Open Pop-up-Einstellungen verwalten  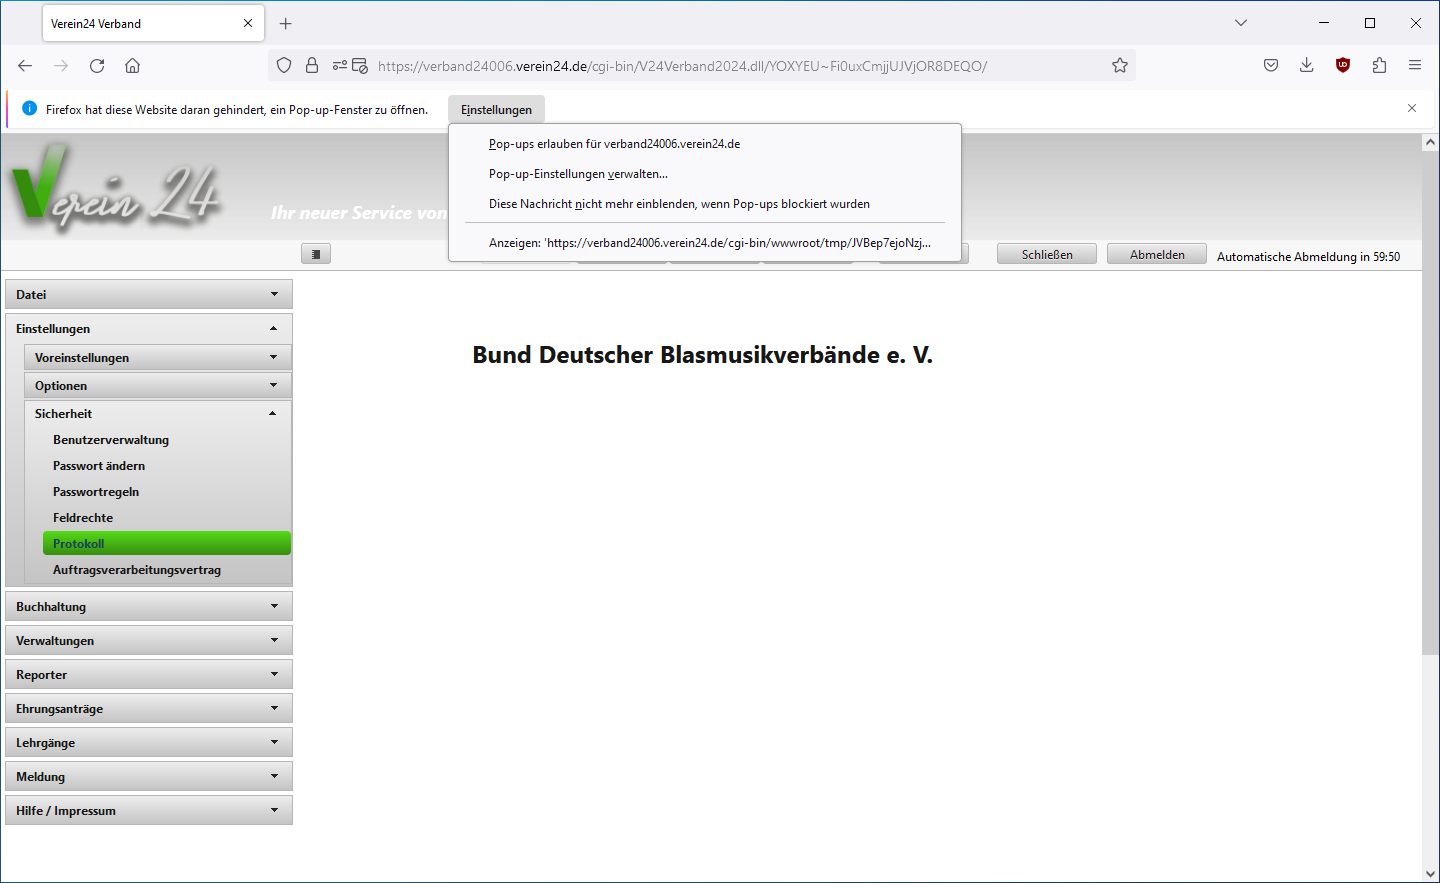click(705, 174)
